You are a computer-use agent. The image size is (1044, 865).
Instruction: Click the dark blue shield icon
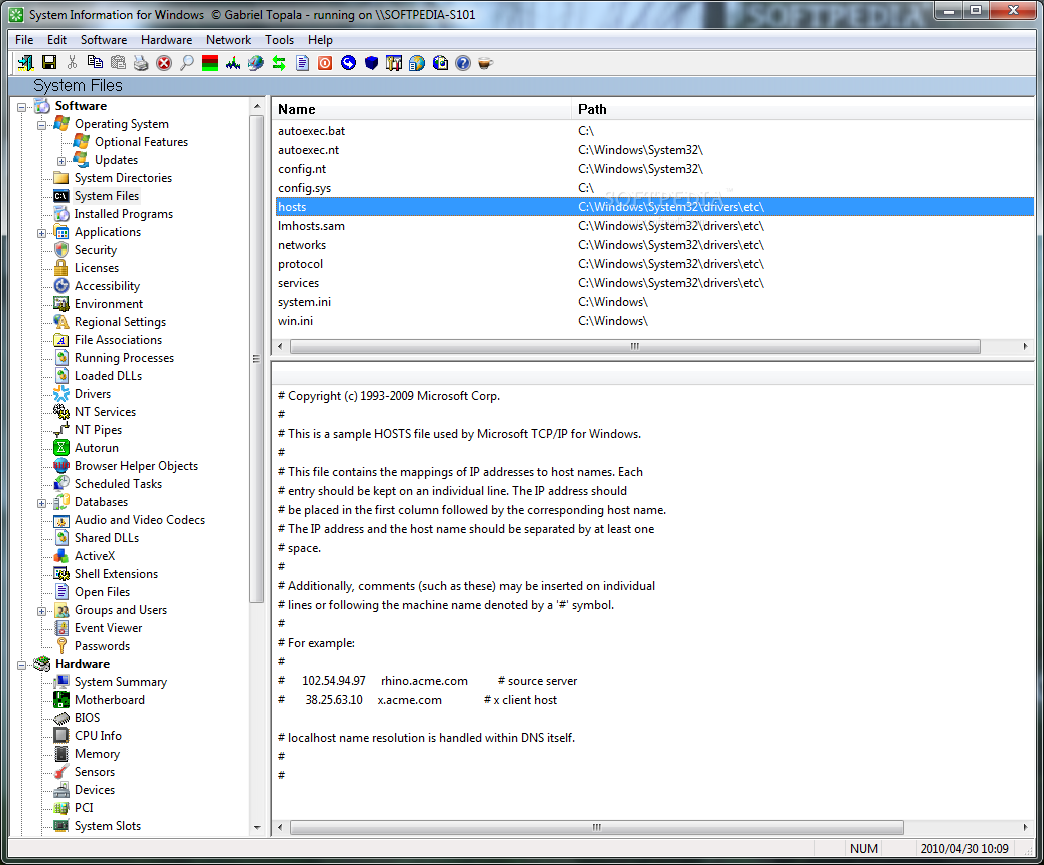[x=372, y=63]
